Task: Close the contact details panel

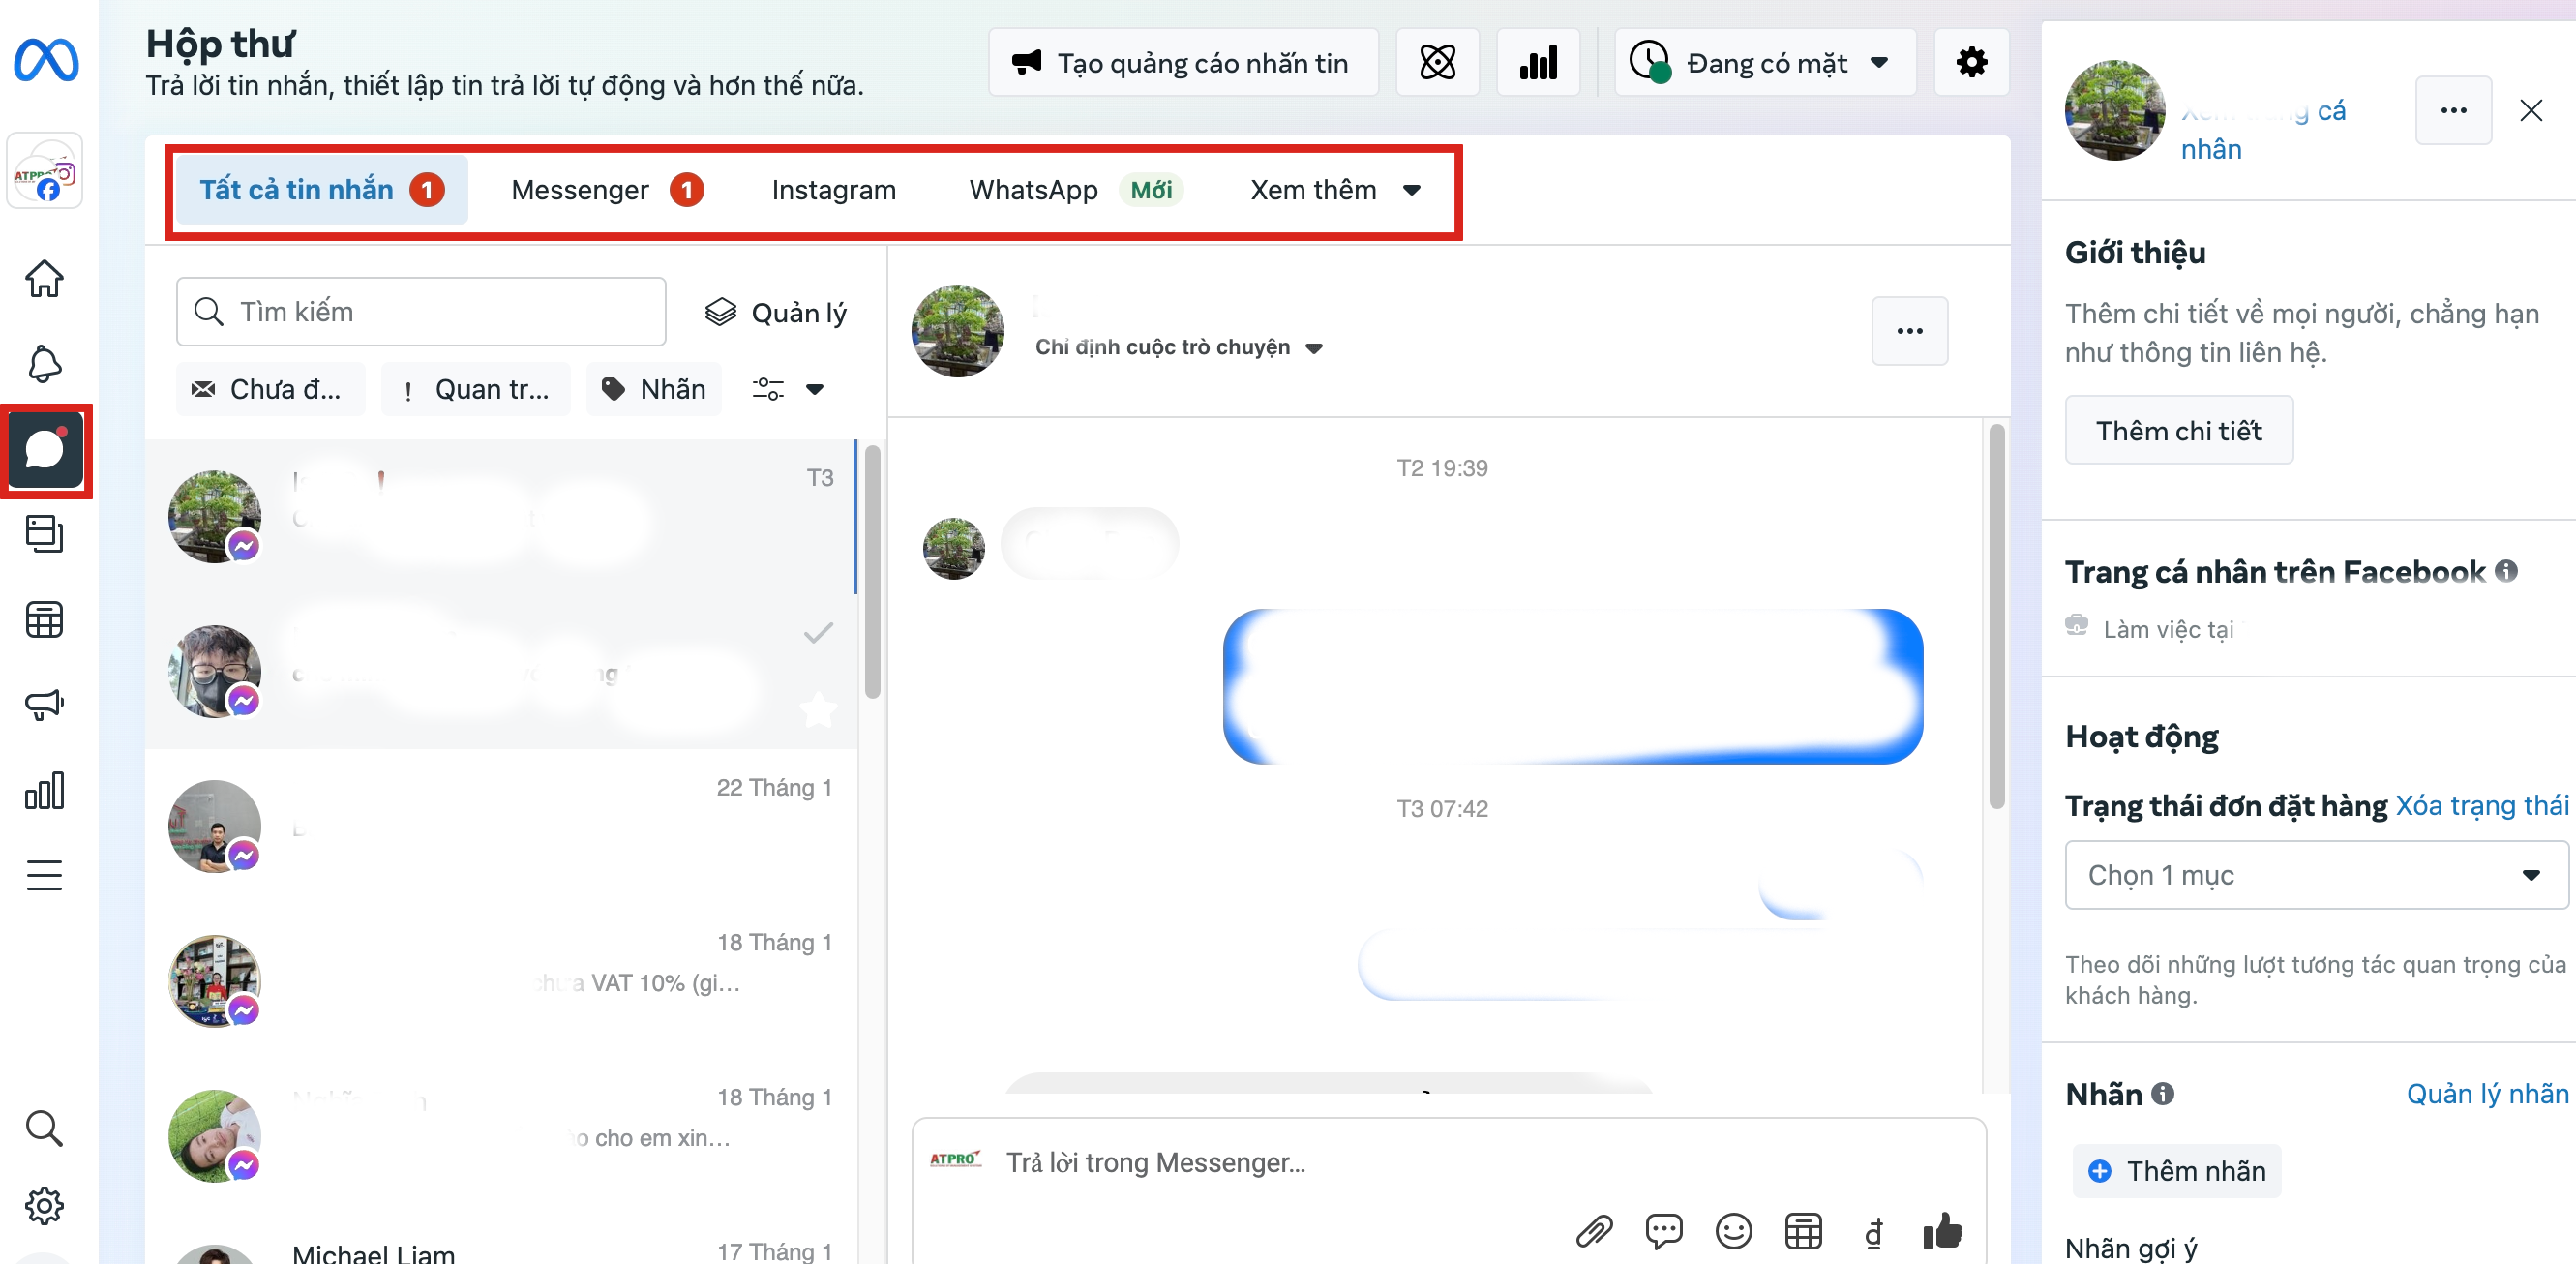Action: pyautogui.click(x=2530, y=110)
